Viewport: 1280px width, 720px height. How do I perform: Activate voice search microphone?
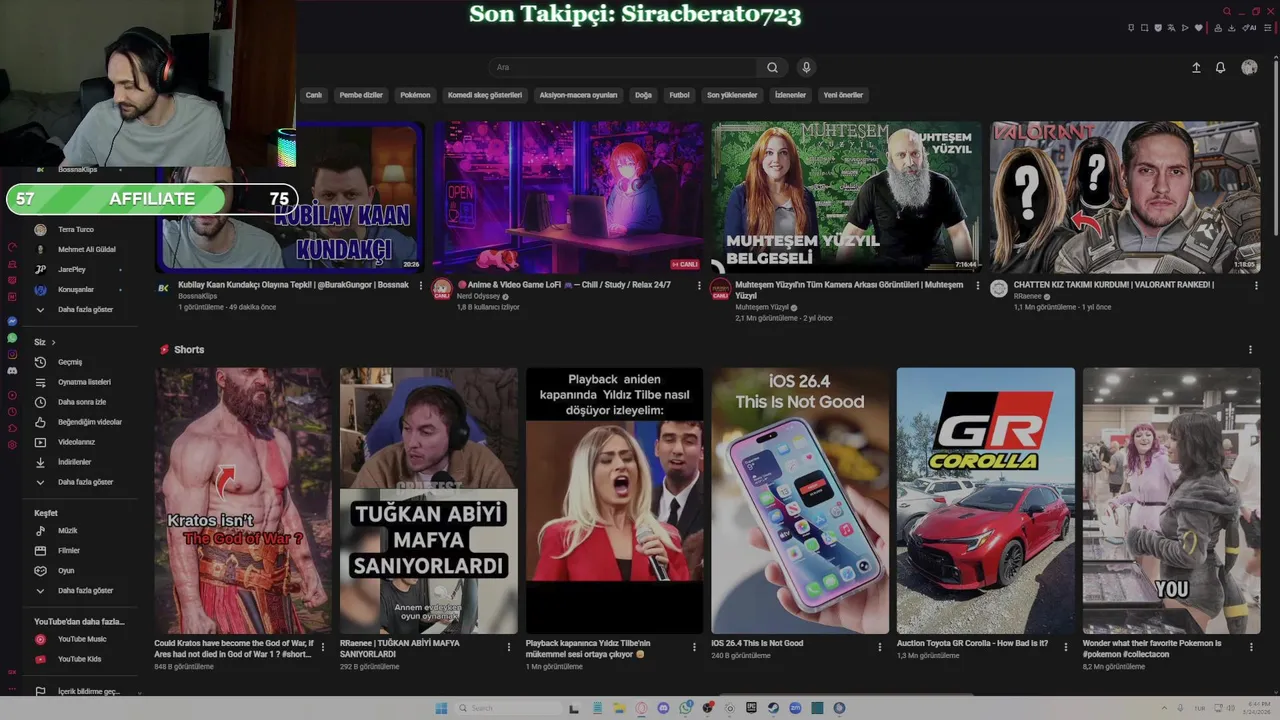806,67
